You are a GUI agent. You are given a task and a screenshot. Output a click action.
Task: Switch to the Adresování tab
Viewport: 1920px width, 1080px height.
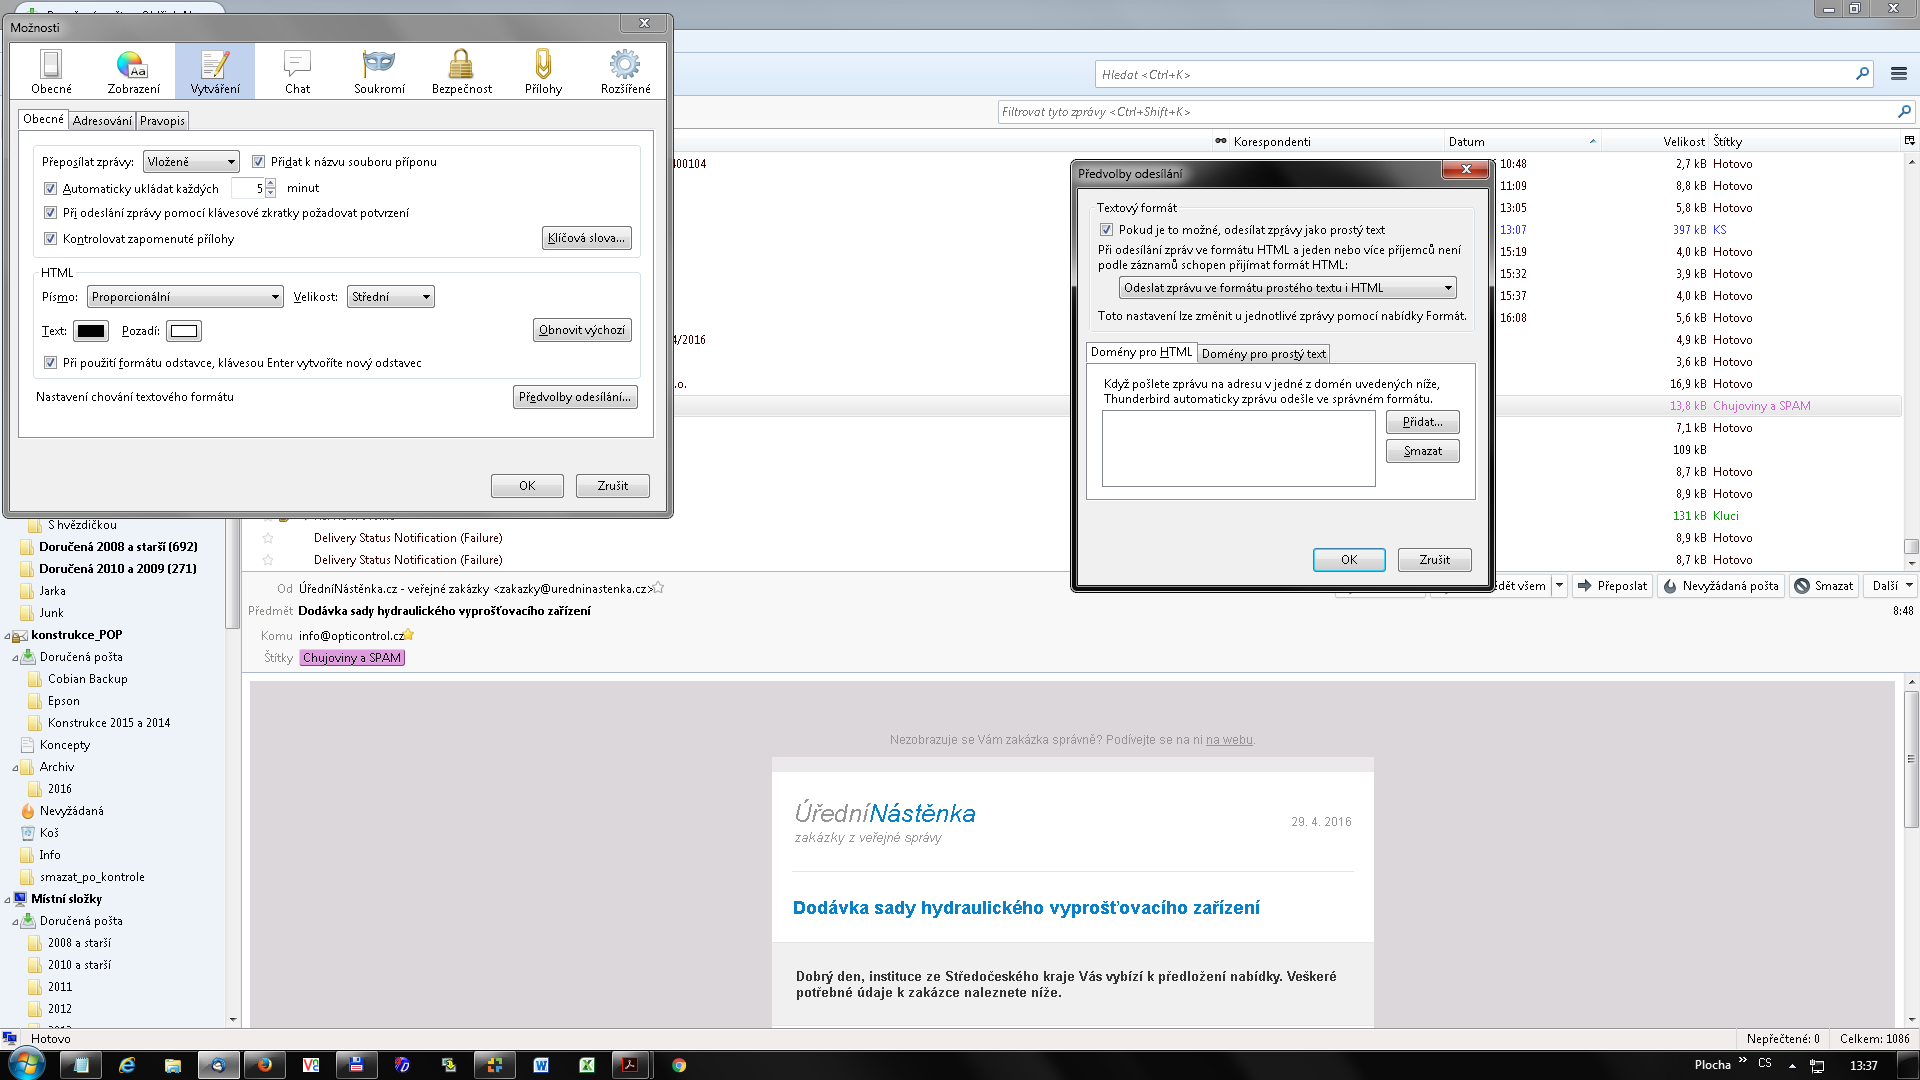coord(102,121)
